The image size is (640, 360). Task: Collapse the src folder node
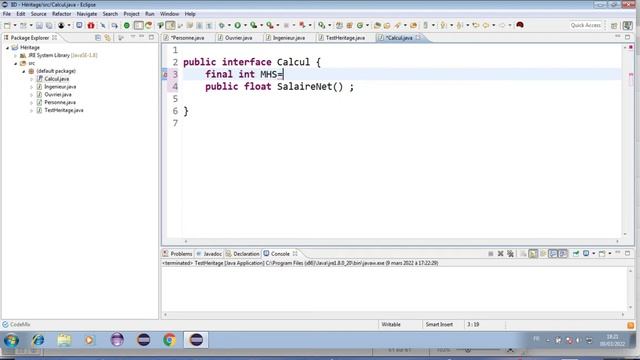coord(16,63)
